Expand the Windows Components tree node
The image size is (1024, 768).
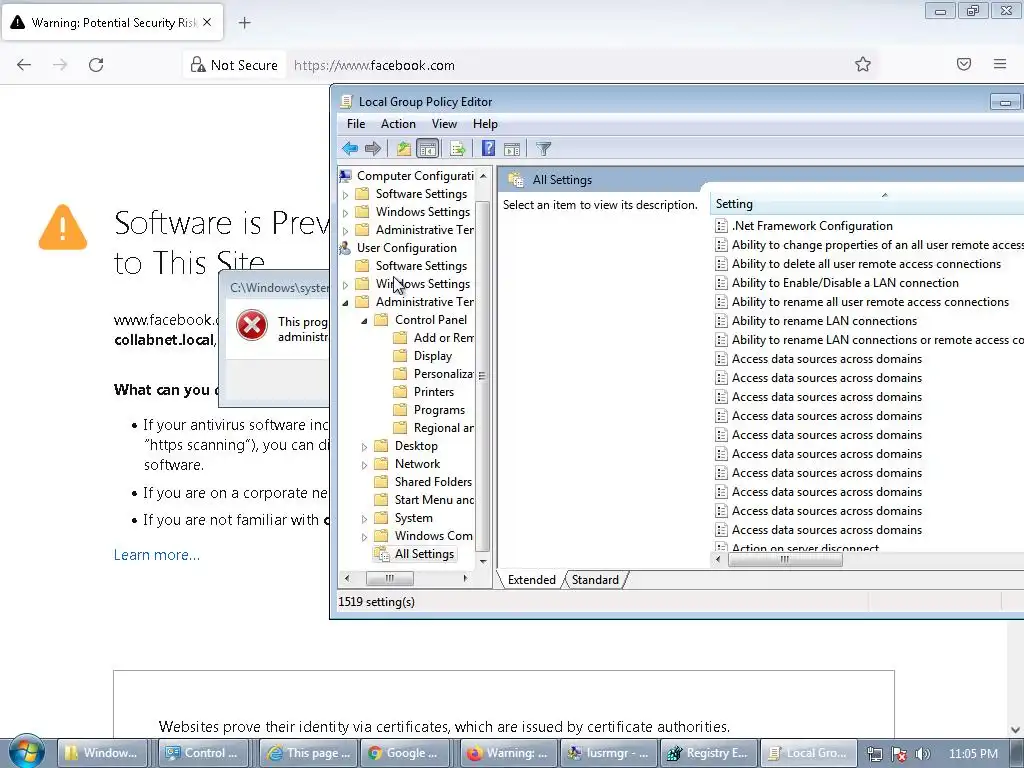pos(364,537)
